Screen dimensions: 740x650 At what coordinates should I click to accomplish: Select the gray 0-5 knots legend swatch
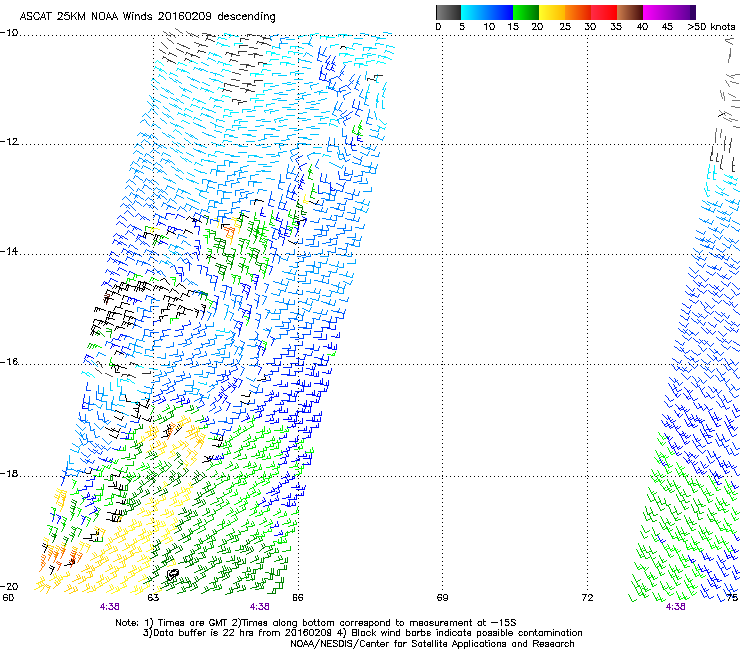point(448,12)
